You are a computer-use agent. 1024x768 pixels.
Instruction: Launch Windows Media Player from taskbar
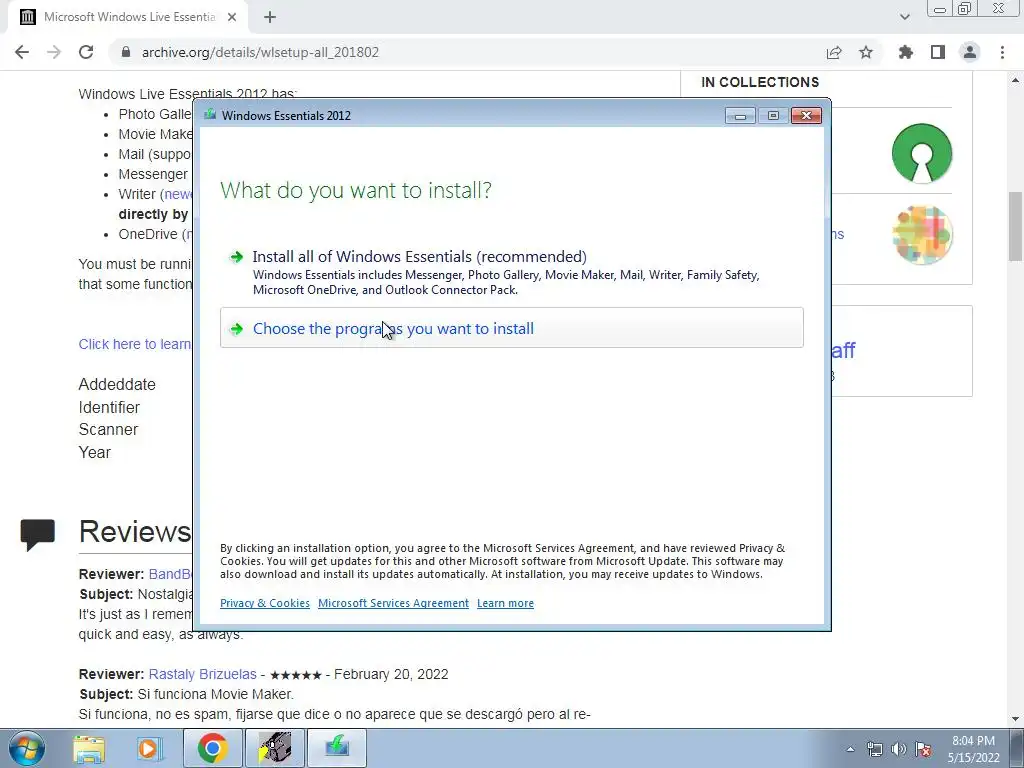150,748
